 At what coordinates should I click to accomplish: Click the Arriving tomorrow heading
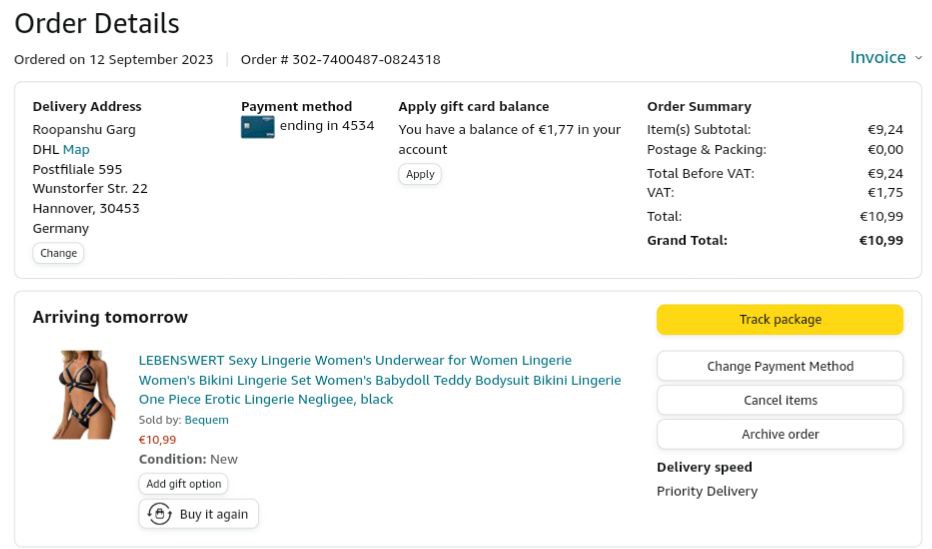[x=110, y=317]
